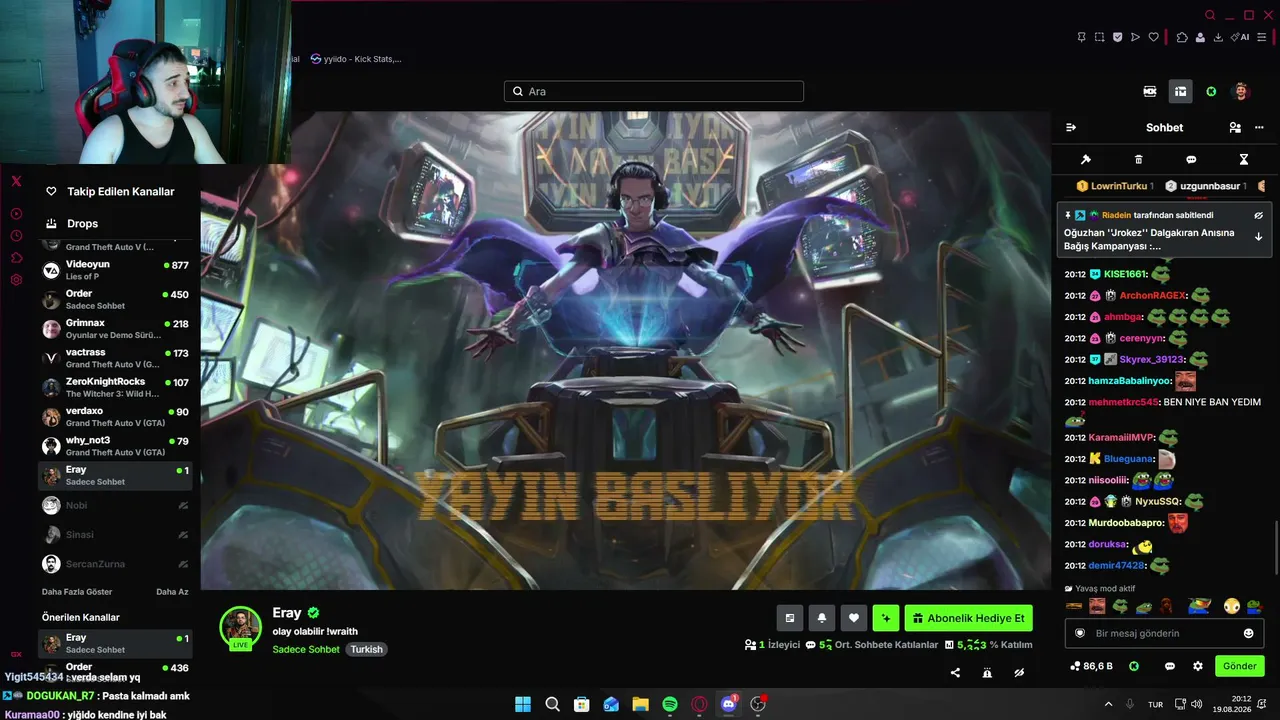Viewport: 1280px width, 720px height.
Task: Click the KCK icon in Kick header
Action: [1150, 91]
